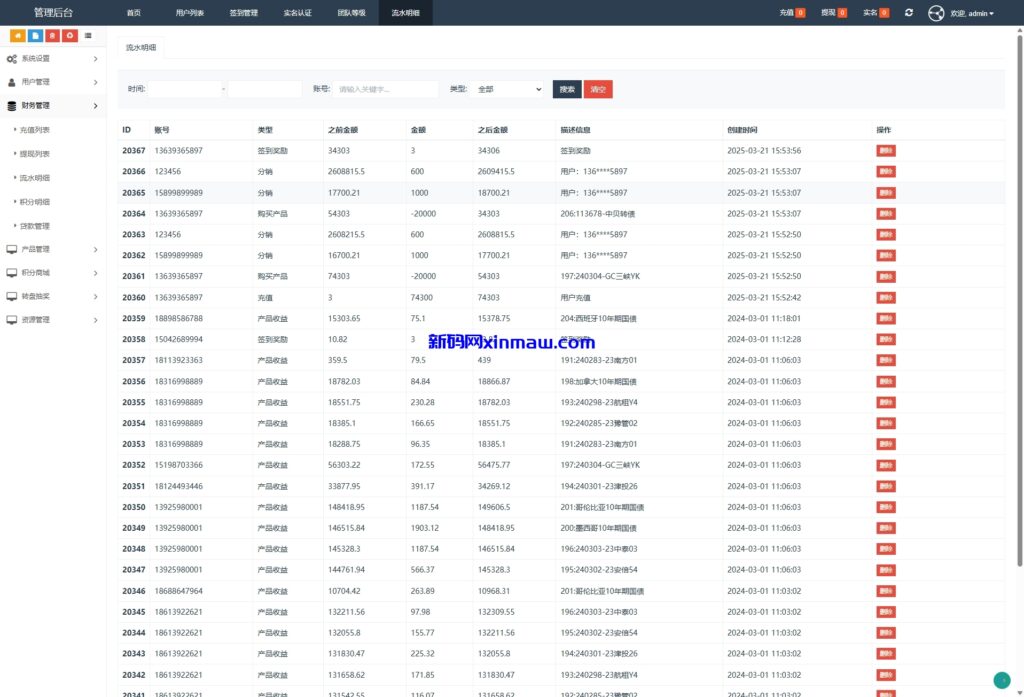Screen dimensions: 1024x697
Task: Click the 财务管理 database icon
Action: tap(14, 105)
